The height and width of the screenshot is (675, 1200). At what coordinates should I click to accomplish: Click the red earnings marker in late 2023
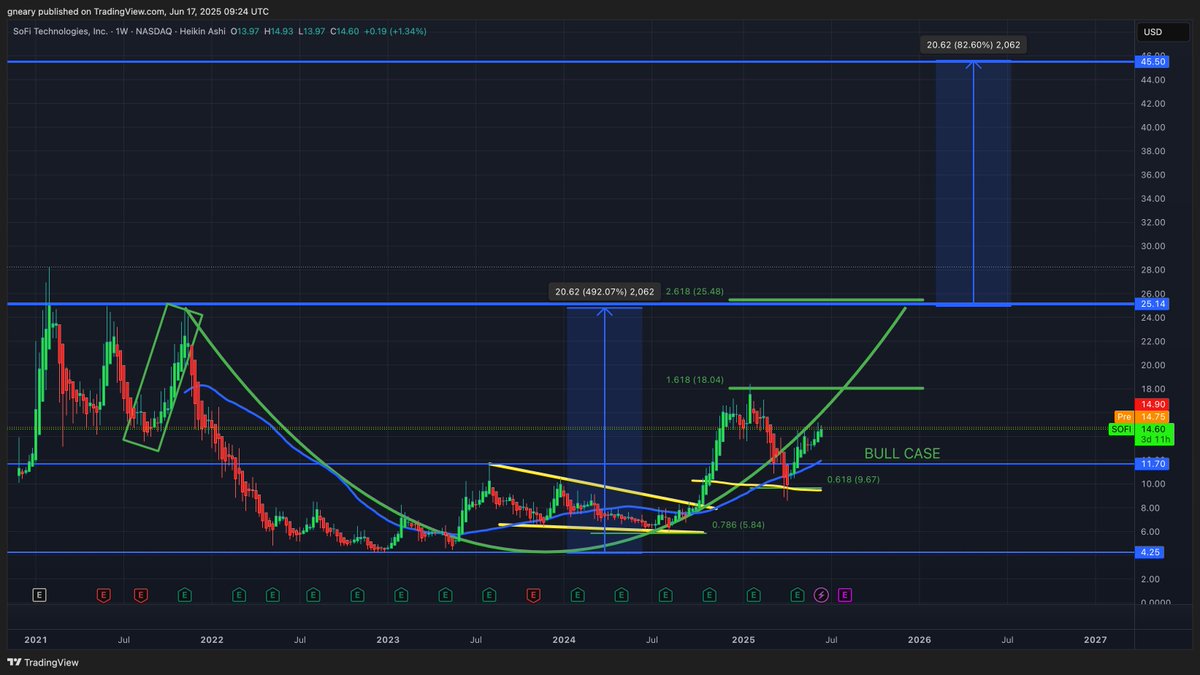(x=533, y=595)
